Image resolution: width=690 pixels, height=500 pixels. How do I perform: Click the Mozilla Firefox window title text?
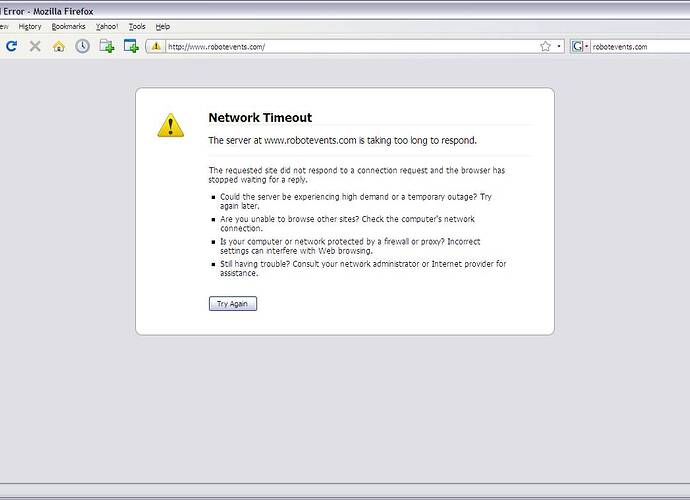tap(47, 11)
